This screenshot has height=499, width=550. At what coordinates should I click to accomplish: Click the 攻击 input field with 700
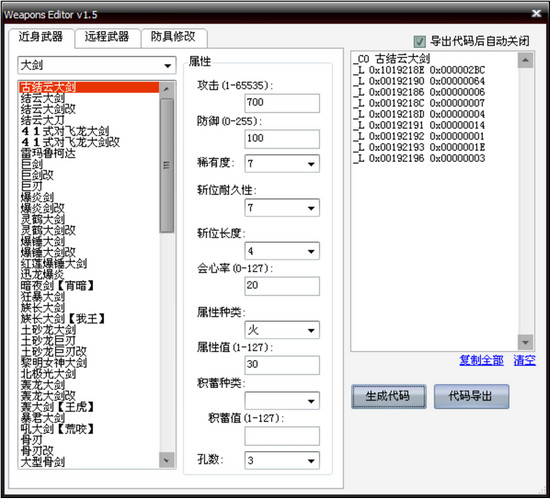[x=282, y=103]
